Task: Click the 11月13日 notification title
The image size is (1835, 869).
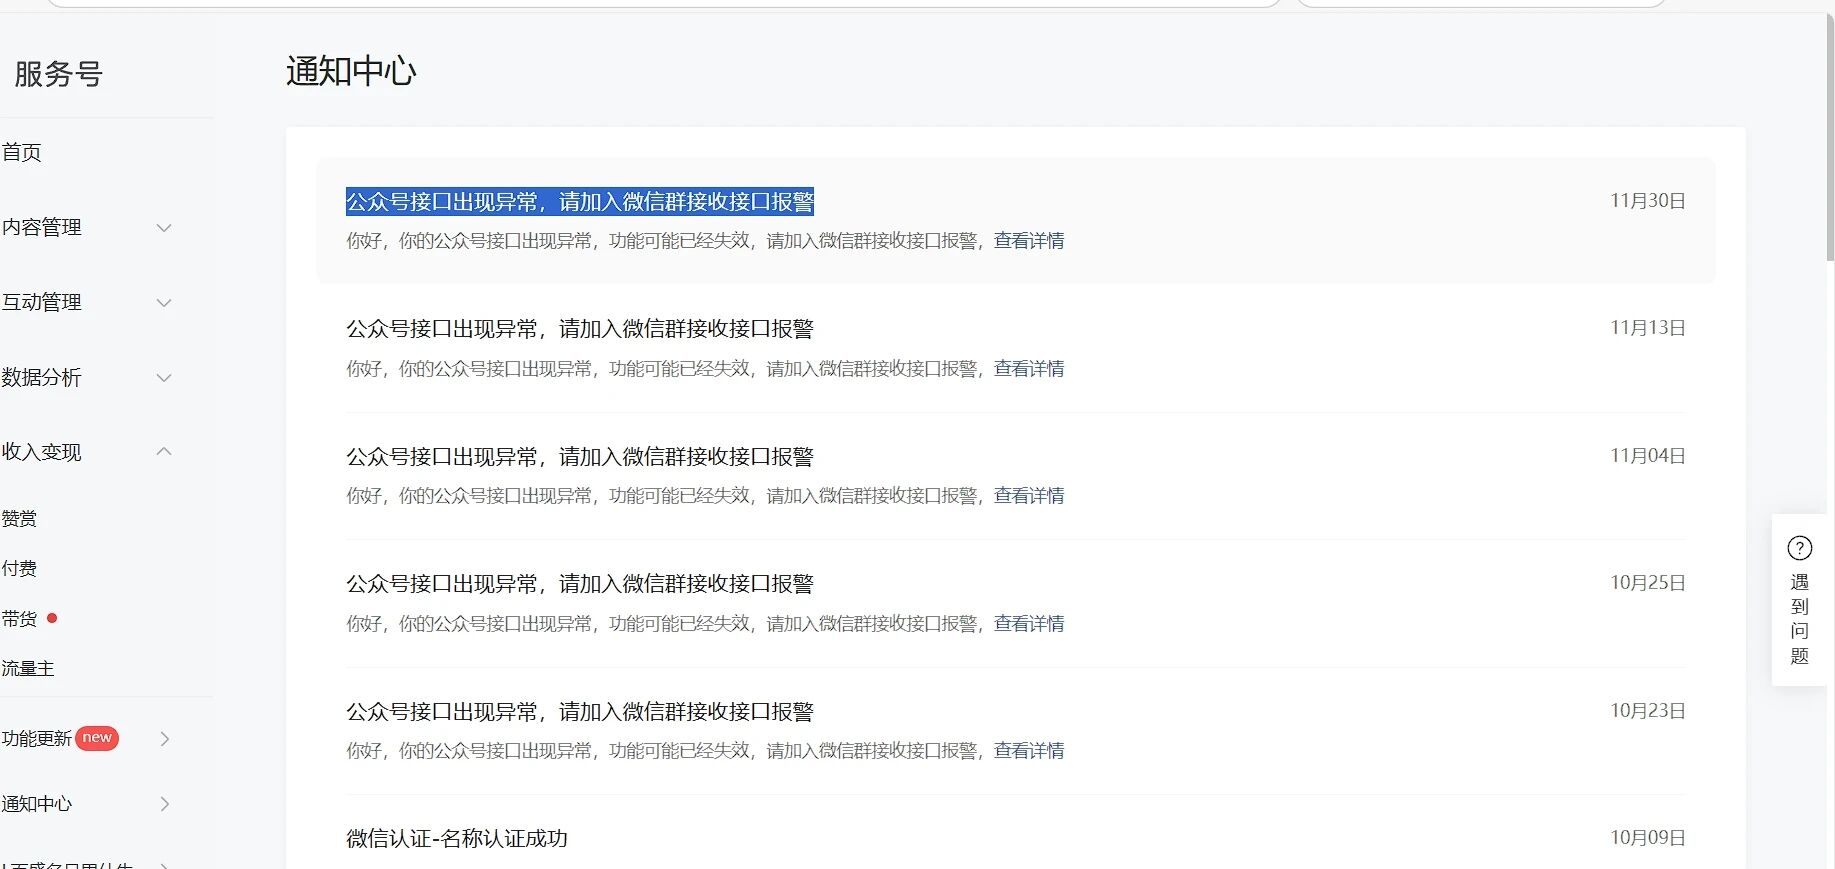Action: 580,329
